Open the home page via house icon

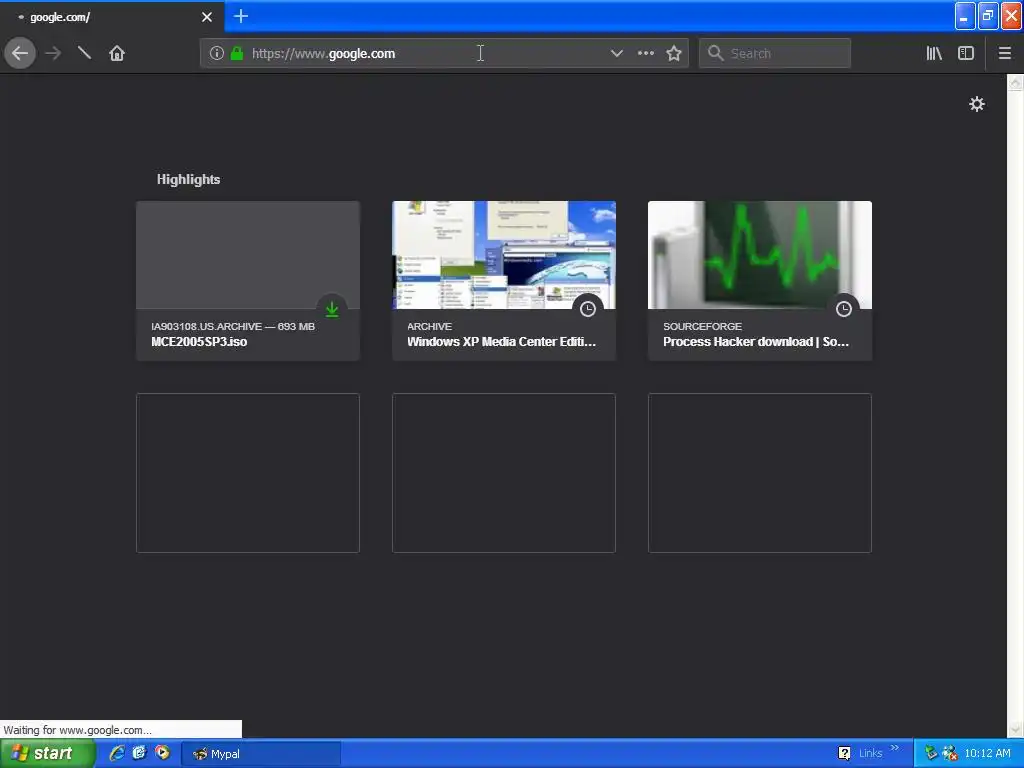pos(117,53)
